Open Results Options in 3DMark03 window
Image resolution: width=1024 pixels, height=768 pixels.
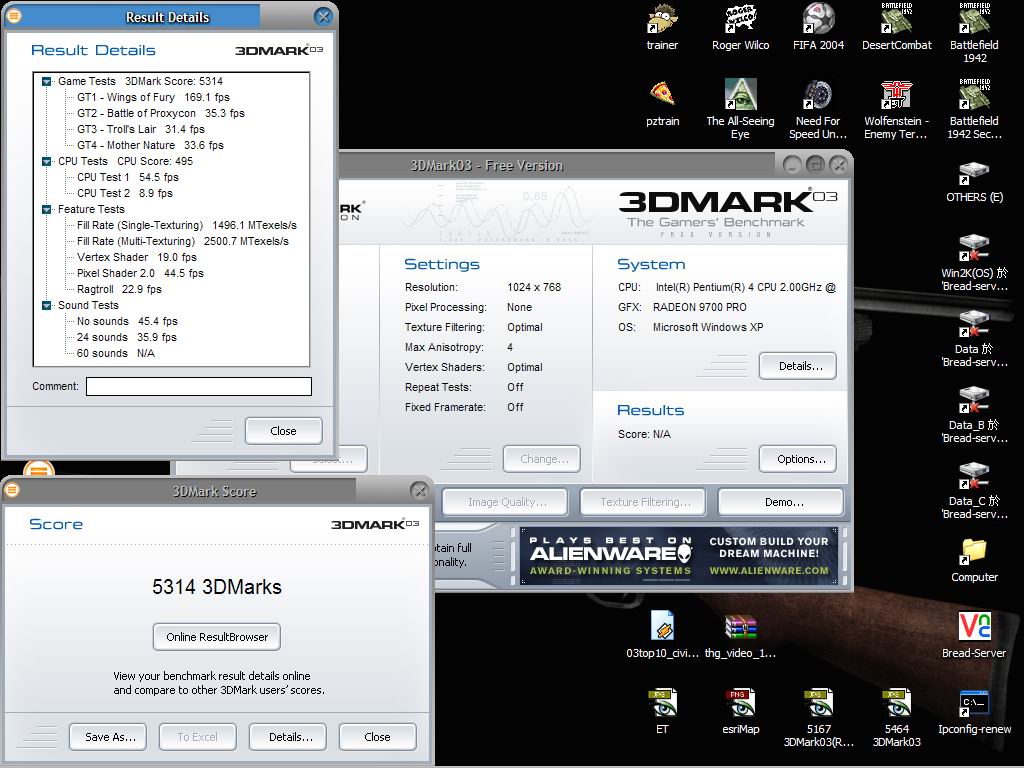click(797, 459)
